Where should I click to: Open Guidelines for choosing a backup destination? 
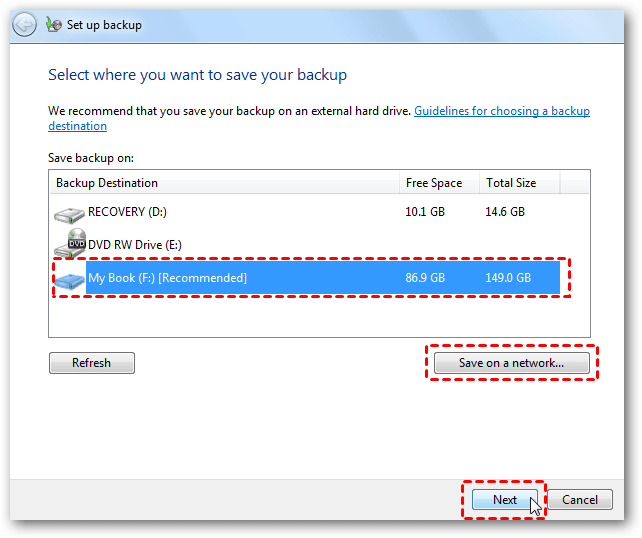(x=502, y=111)
